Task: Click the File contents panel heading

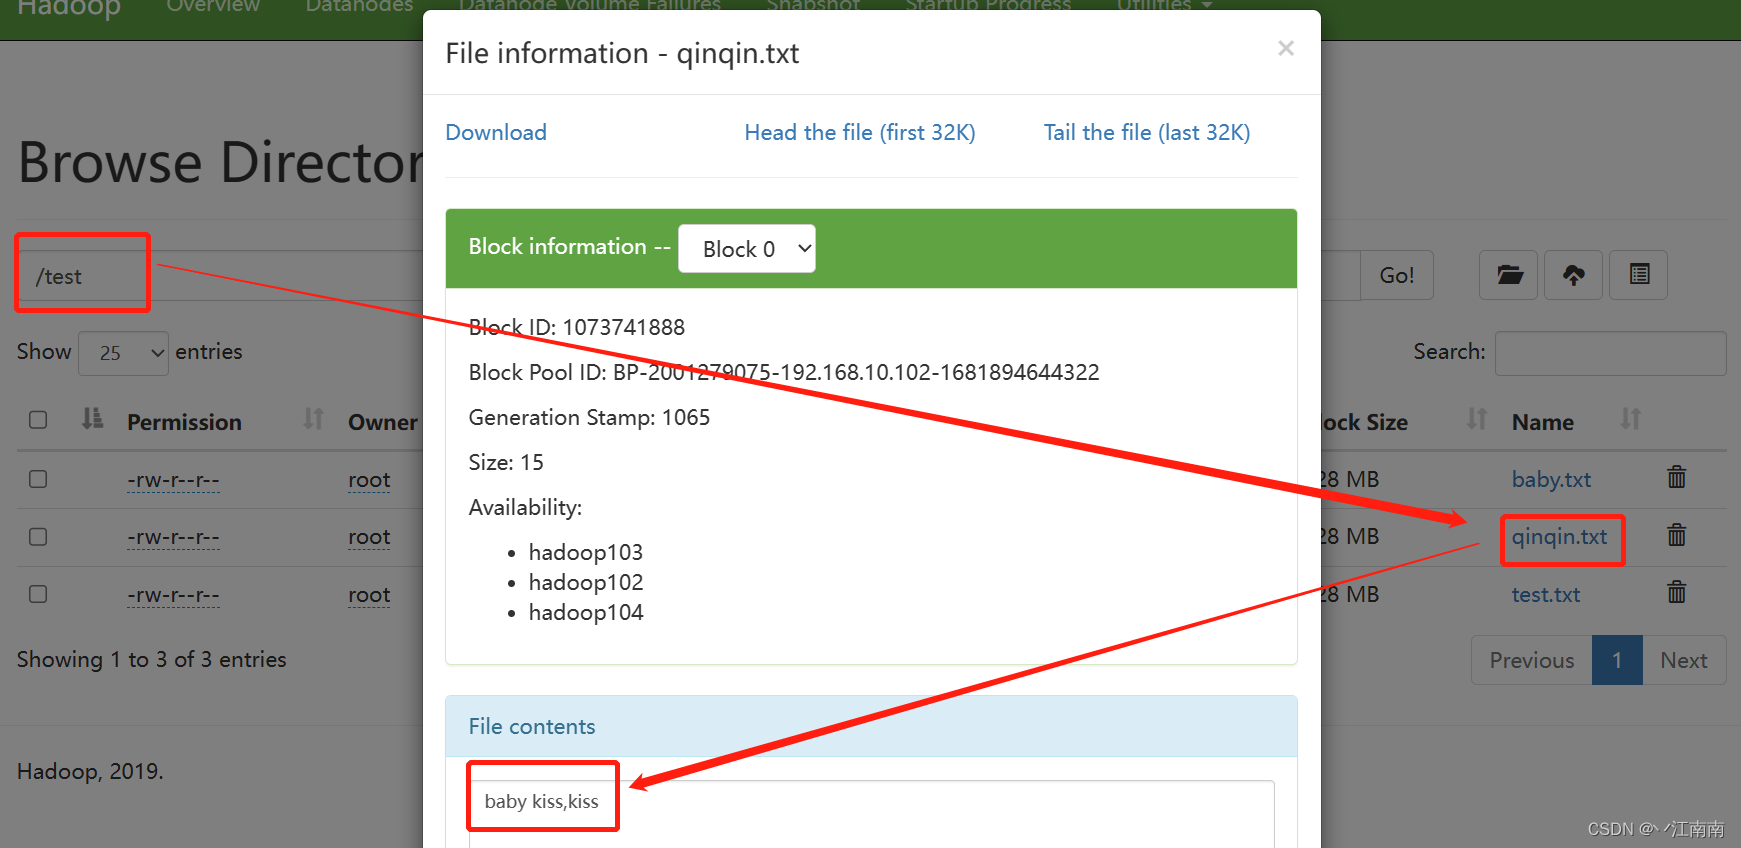Action: (871, 726)
